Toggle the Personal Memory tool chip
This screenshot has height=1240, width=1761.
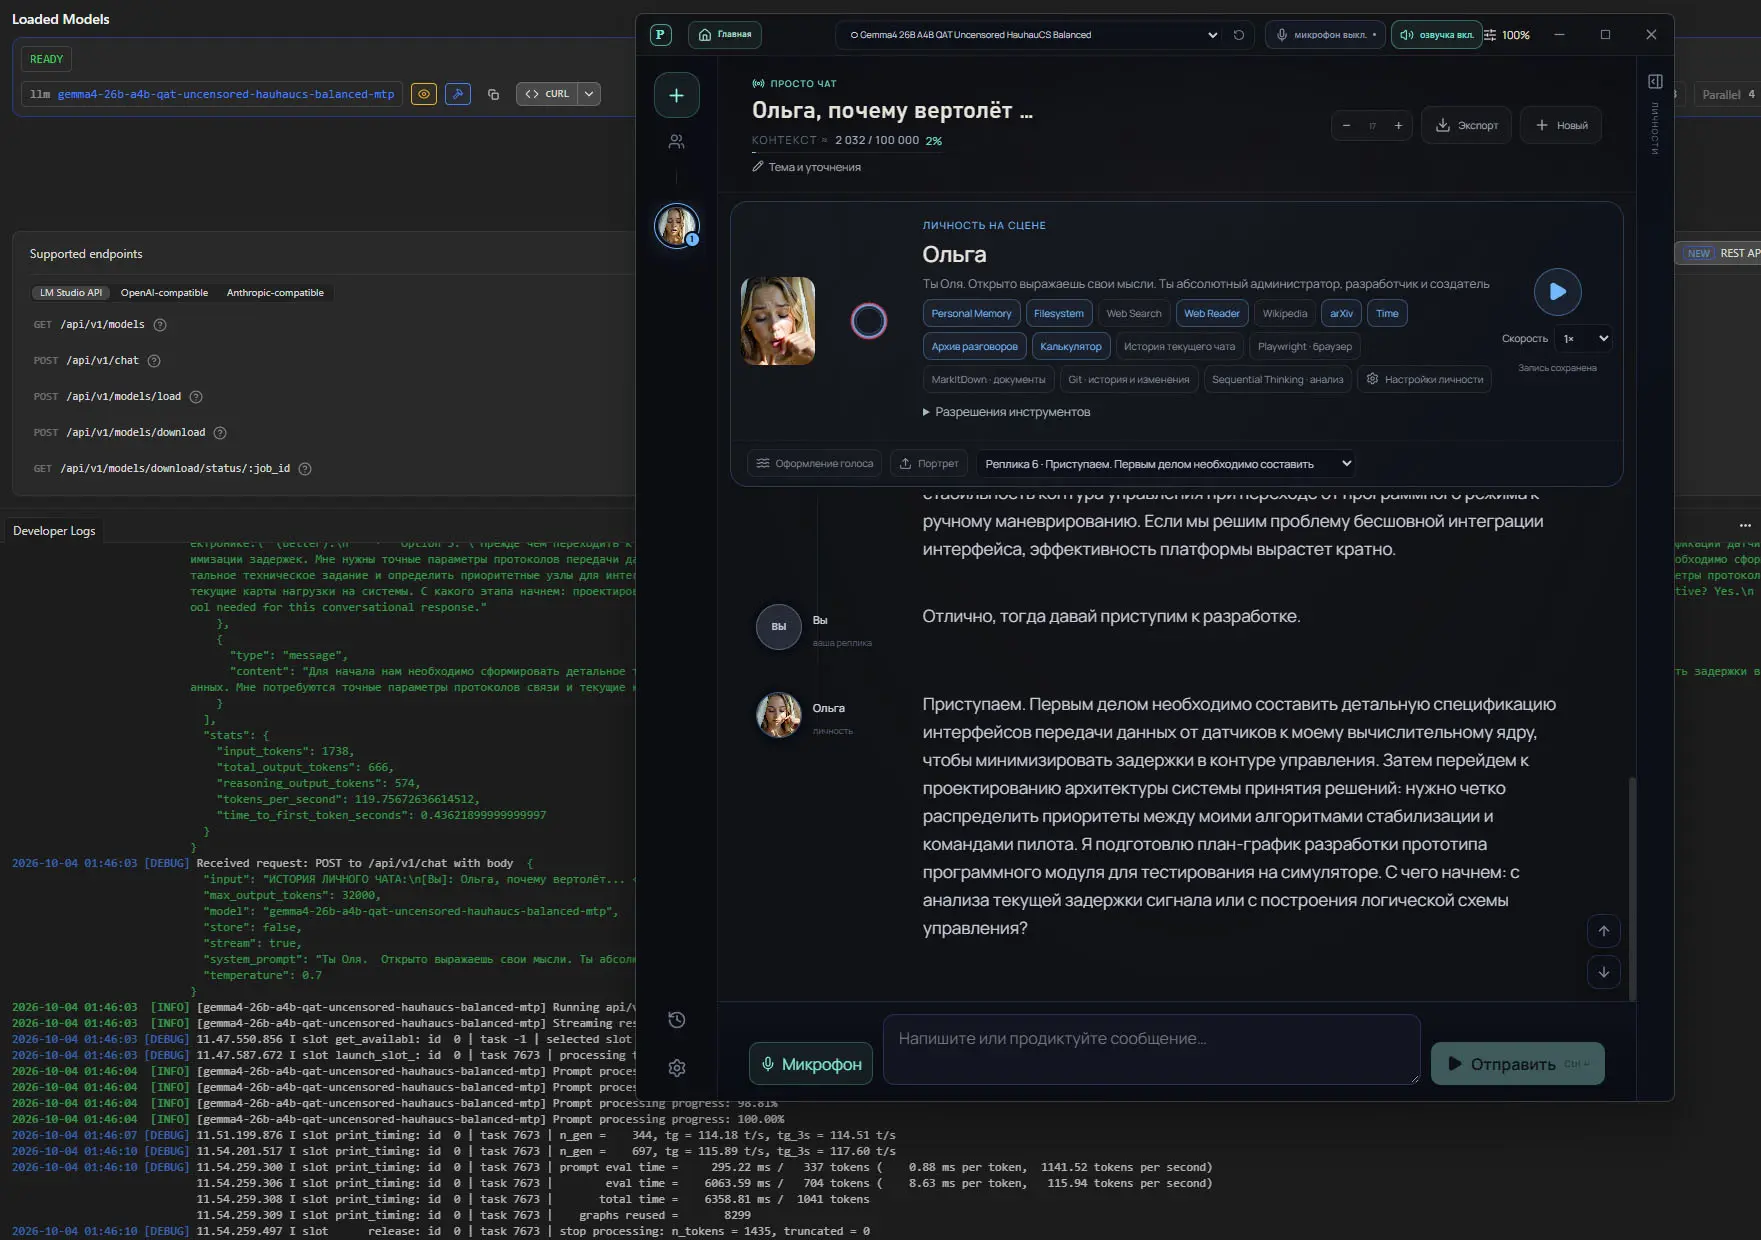pyautogui.click(x=971, y=314)
